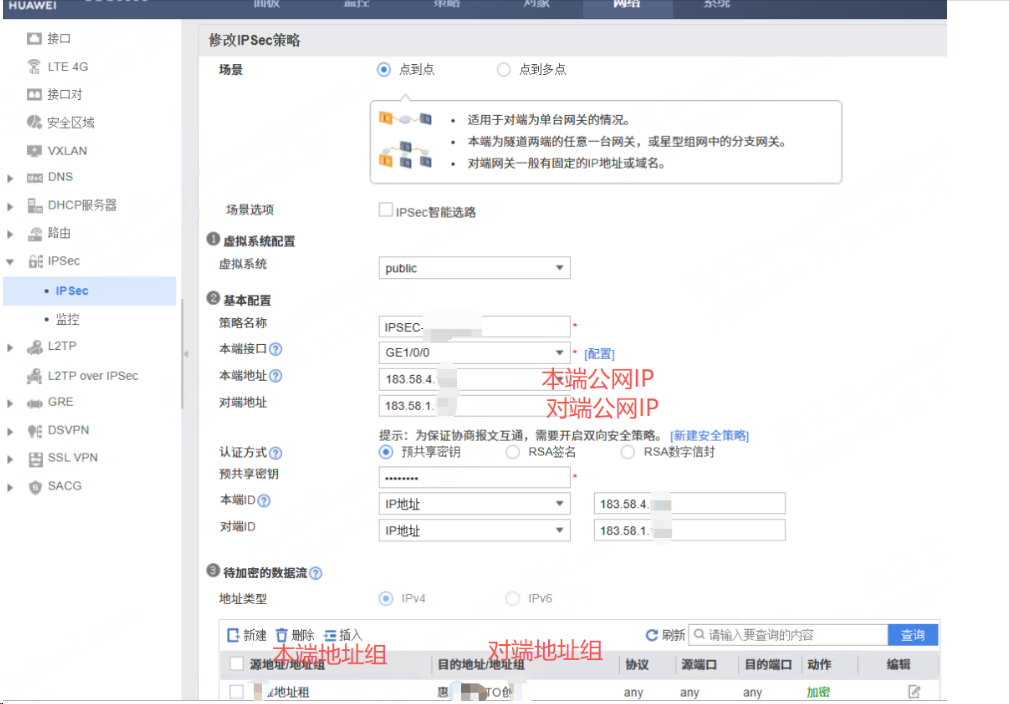Open 监控 under the IPSec menu

tap(67, 320)
